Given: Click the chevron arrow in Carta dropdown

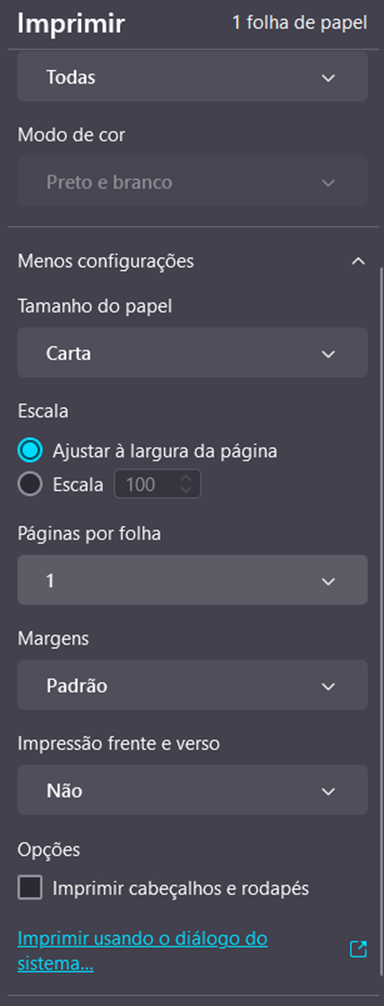Looking at the screenshot, I should tap(328, 354).
